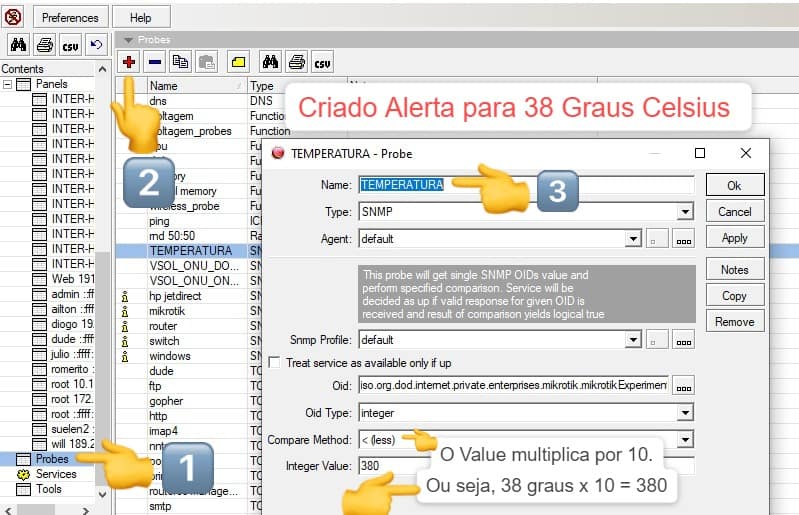
Task: Click the copy probe toolbar icon
Action: (181, 62)
